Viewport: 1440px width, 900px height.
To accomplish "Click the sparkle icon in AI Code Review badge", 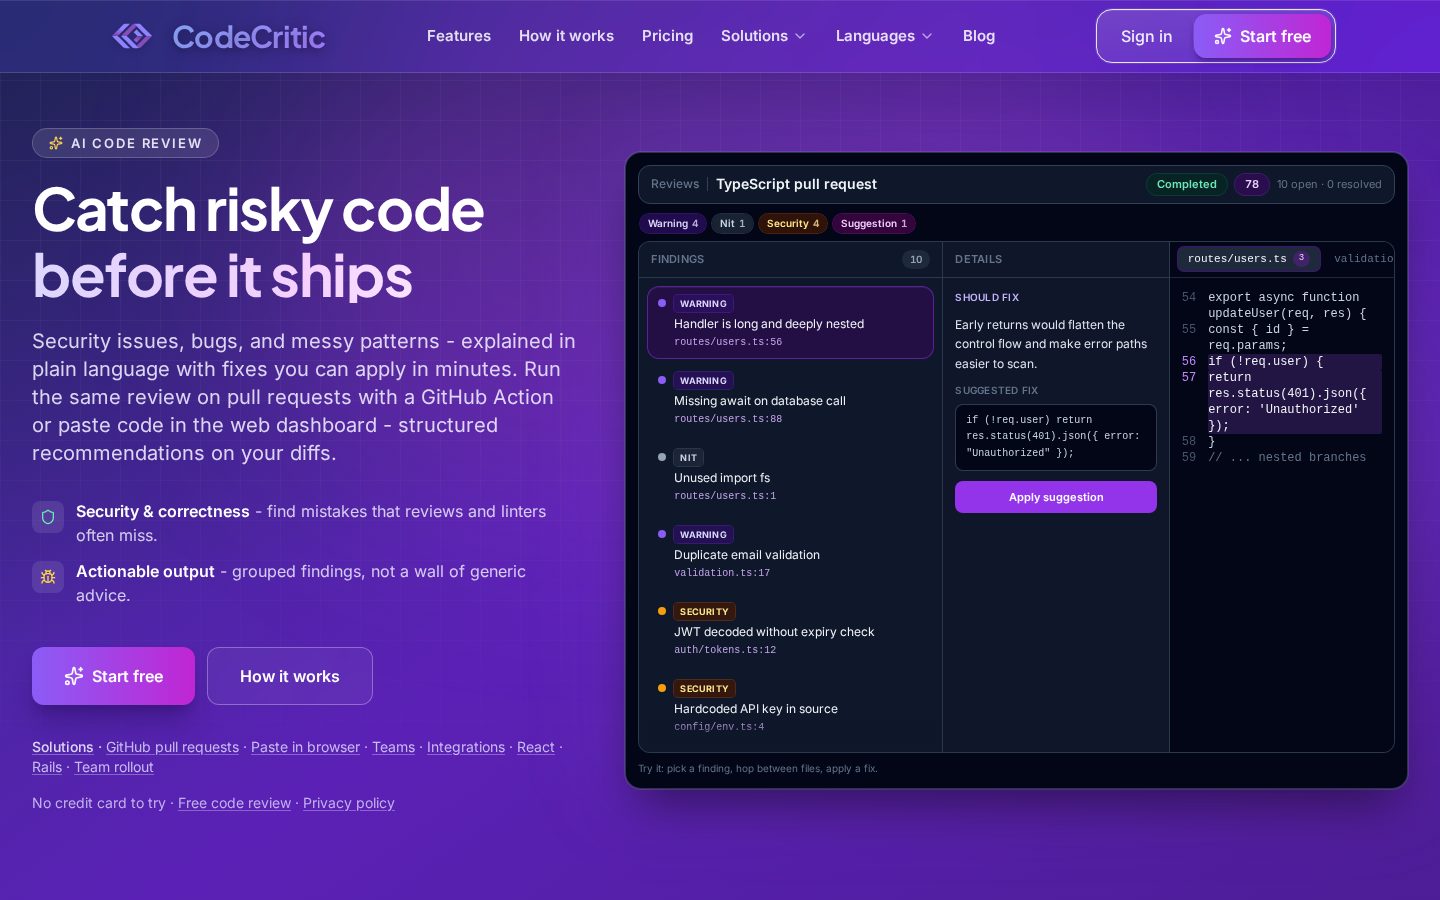I will 56,143.
